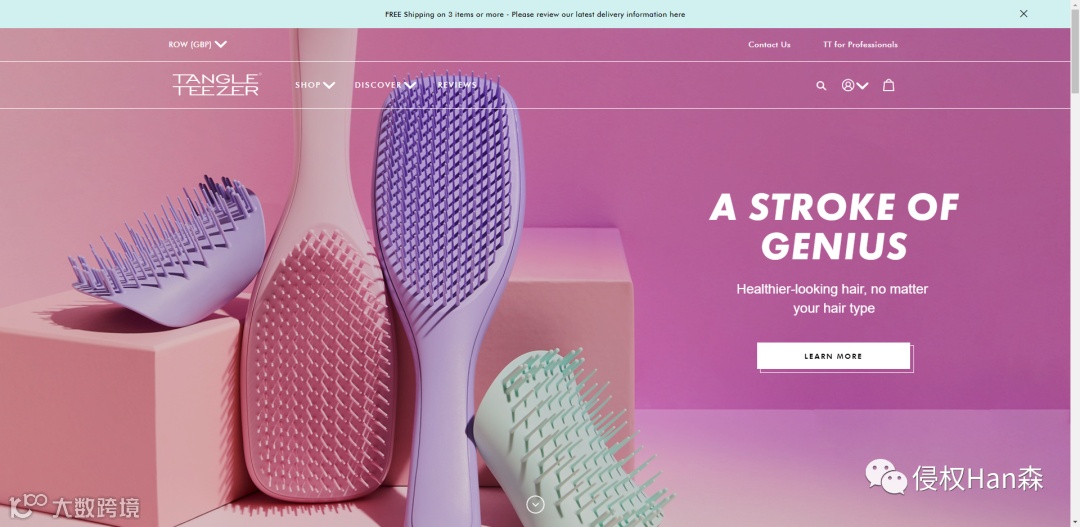Click the purple brush hero image
Viewport: 1080px width, 527px height.
[x=451, y=289]
